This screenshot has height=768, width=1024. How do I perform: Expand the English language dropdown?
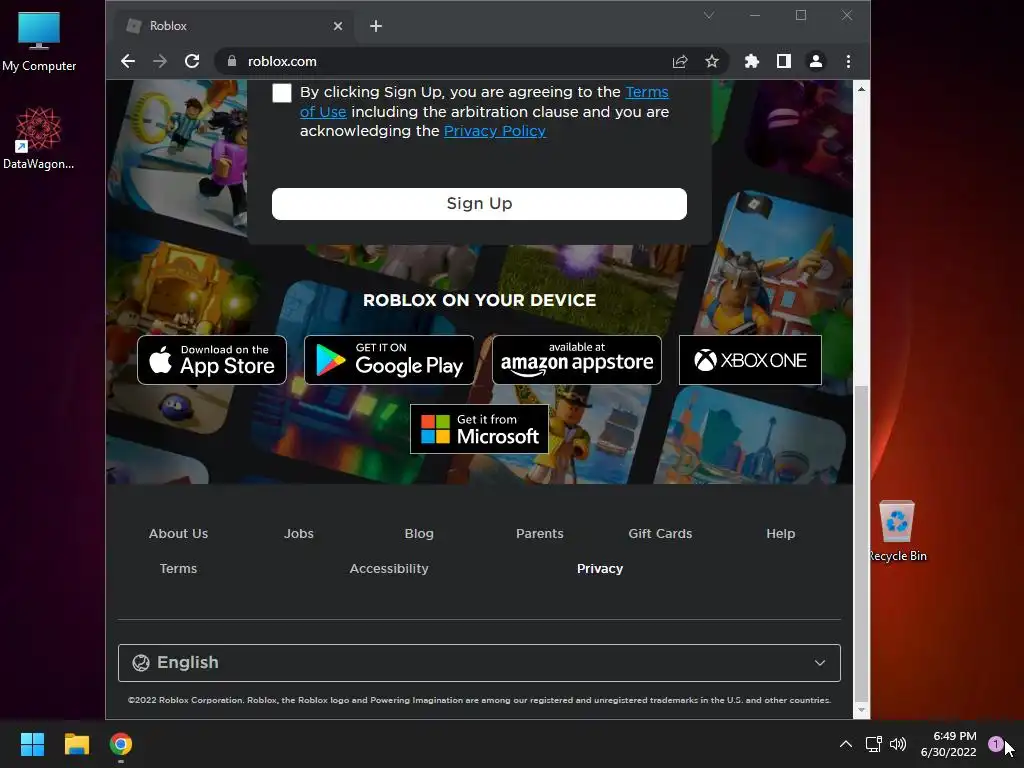(479, 663)
